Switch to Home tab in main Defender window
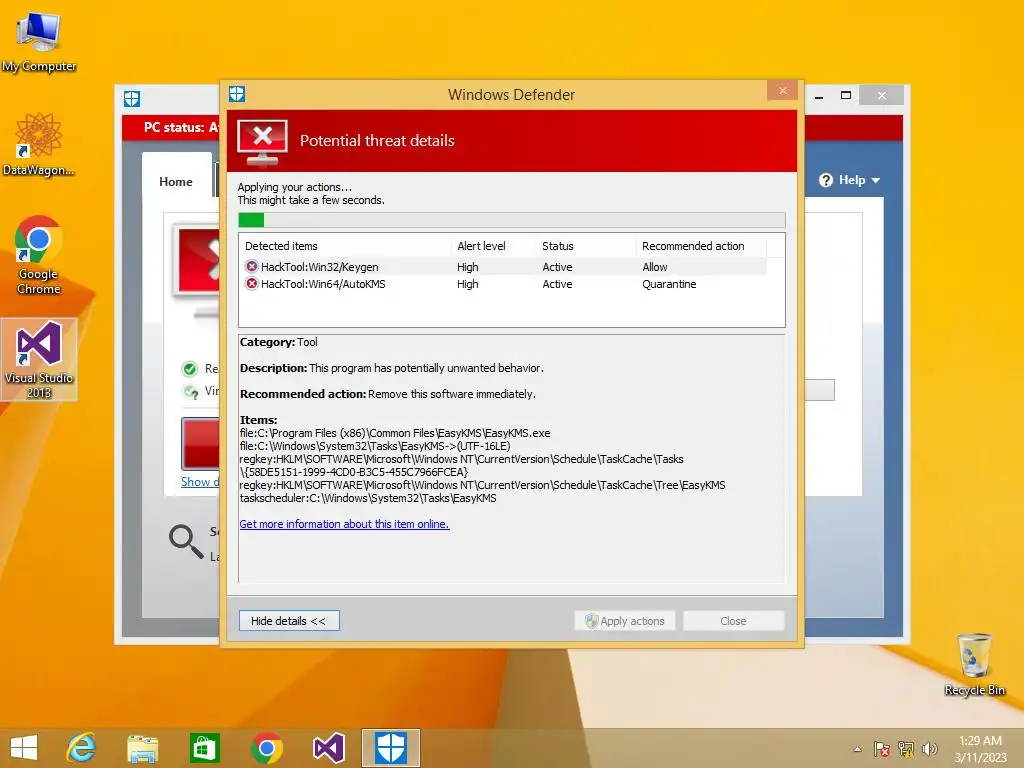The width and height of the screenshot is (1024, 768). coord(176,182)
